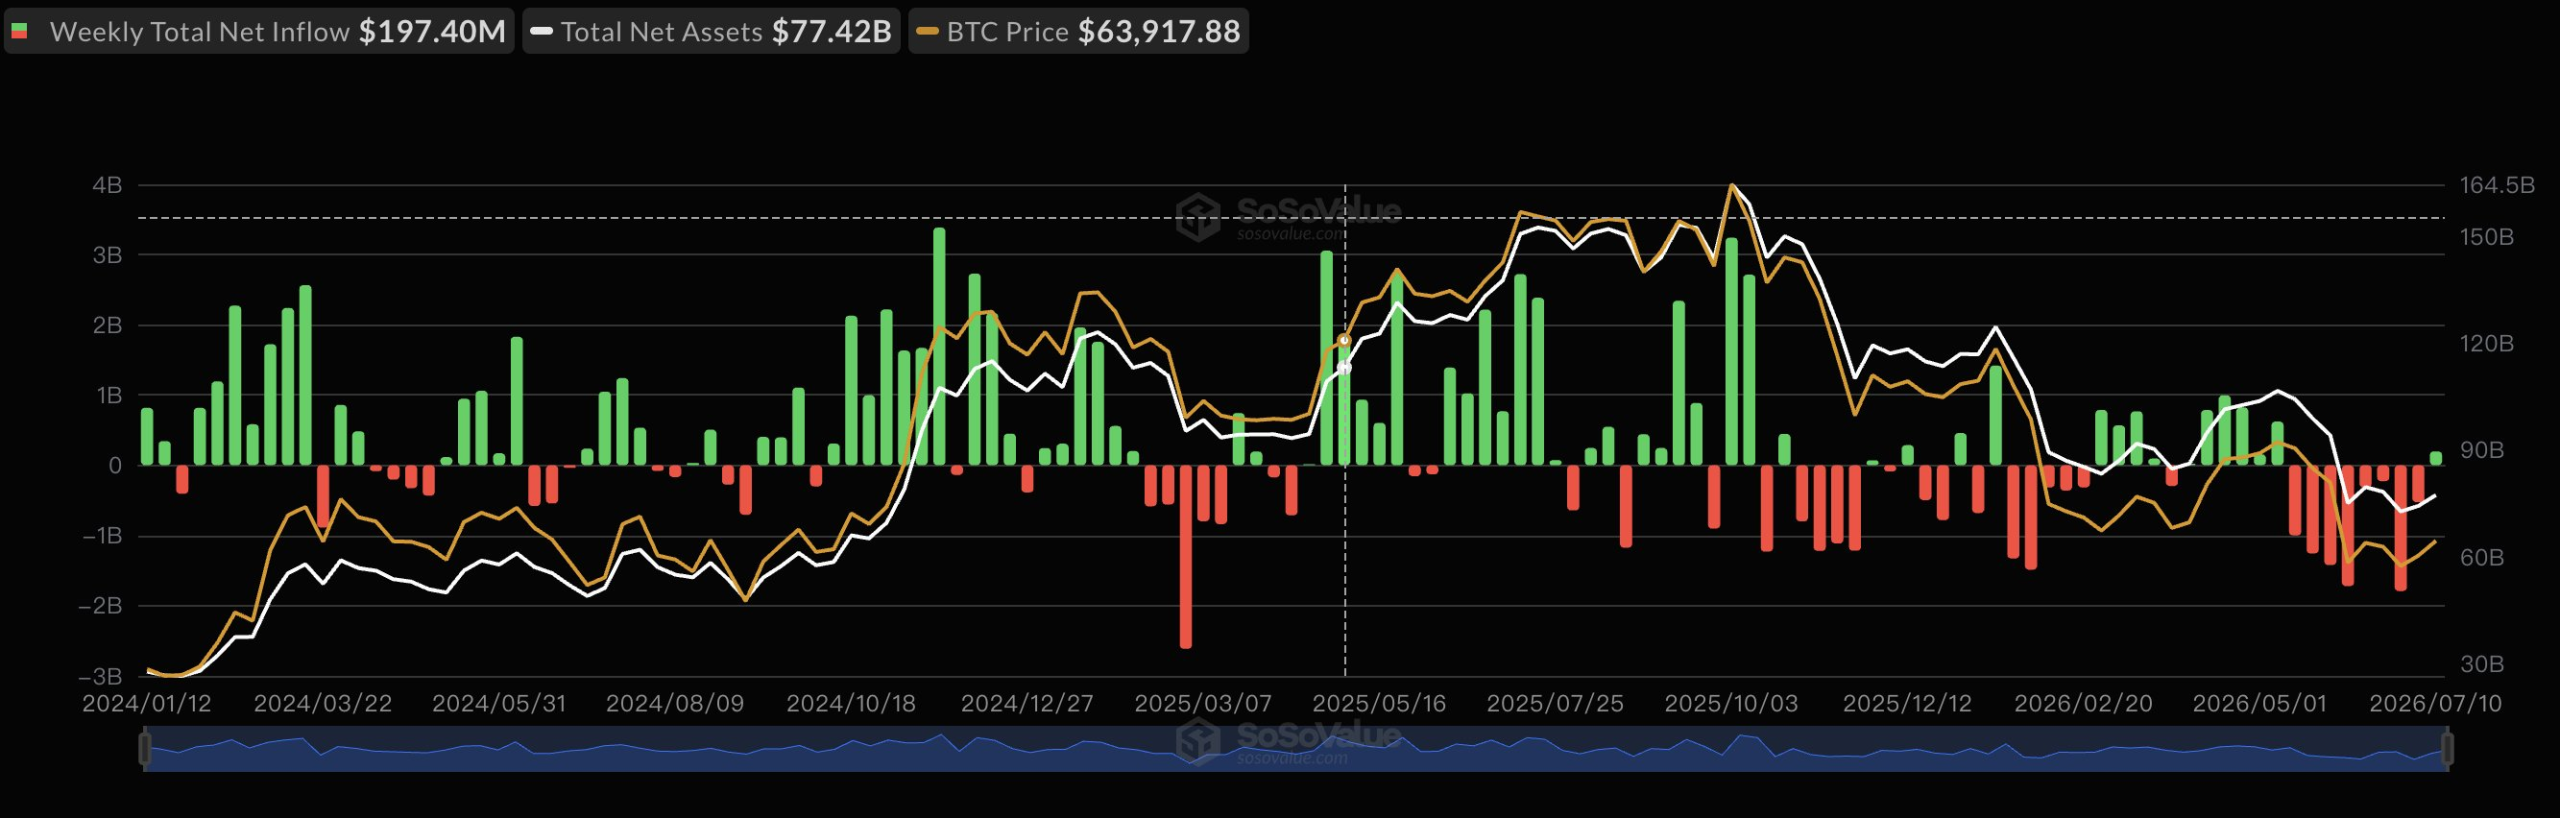2560x818 pixels.
Task: Click the largest red outflow bar near 2025/03/07
Action: coord(1186,556)
